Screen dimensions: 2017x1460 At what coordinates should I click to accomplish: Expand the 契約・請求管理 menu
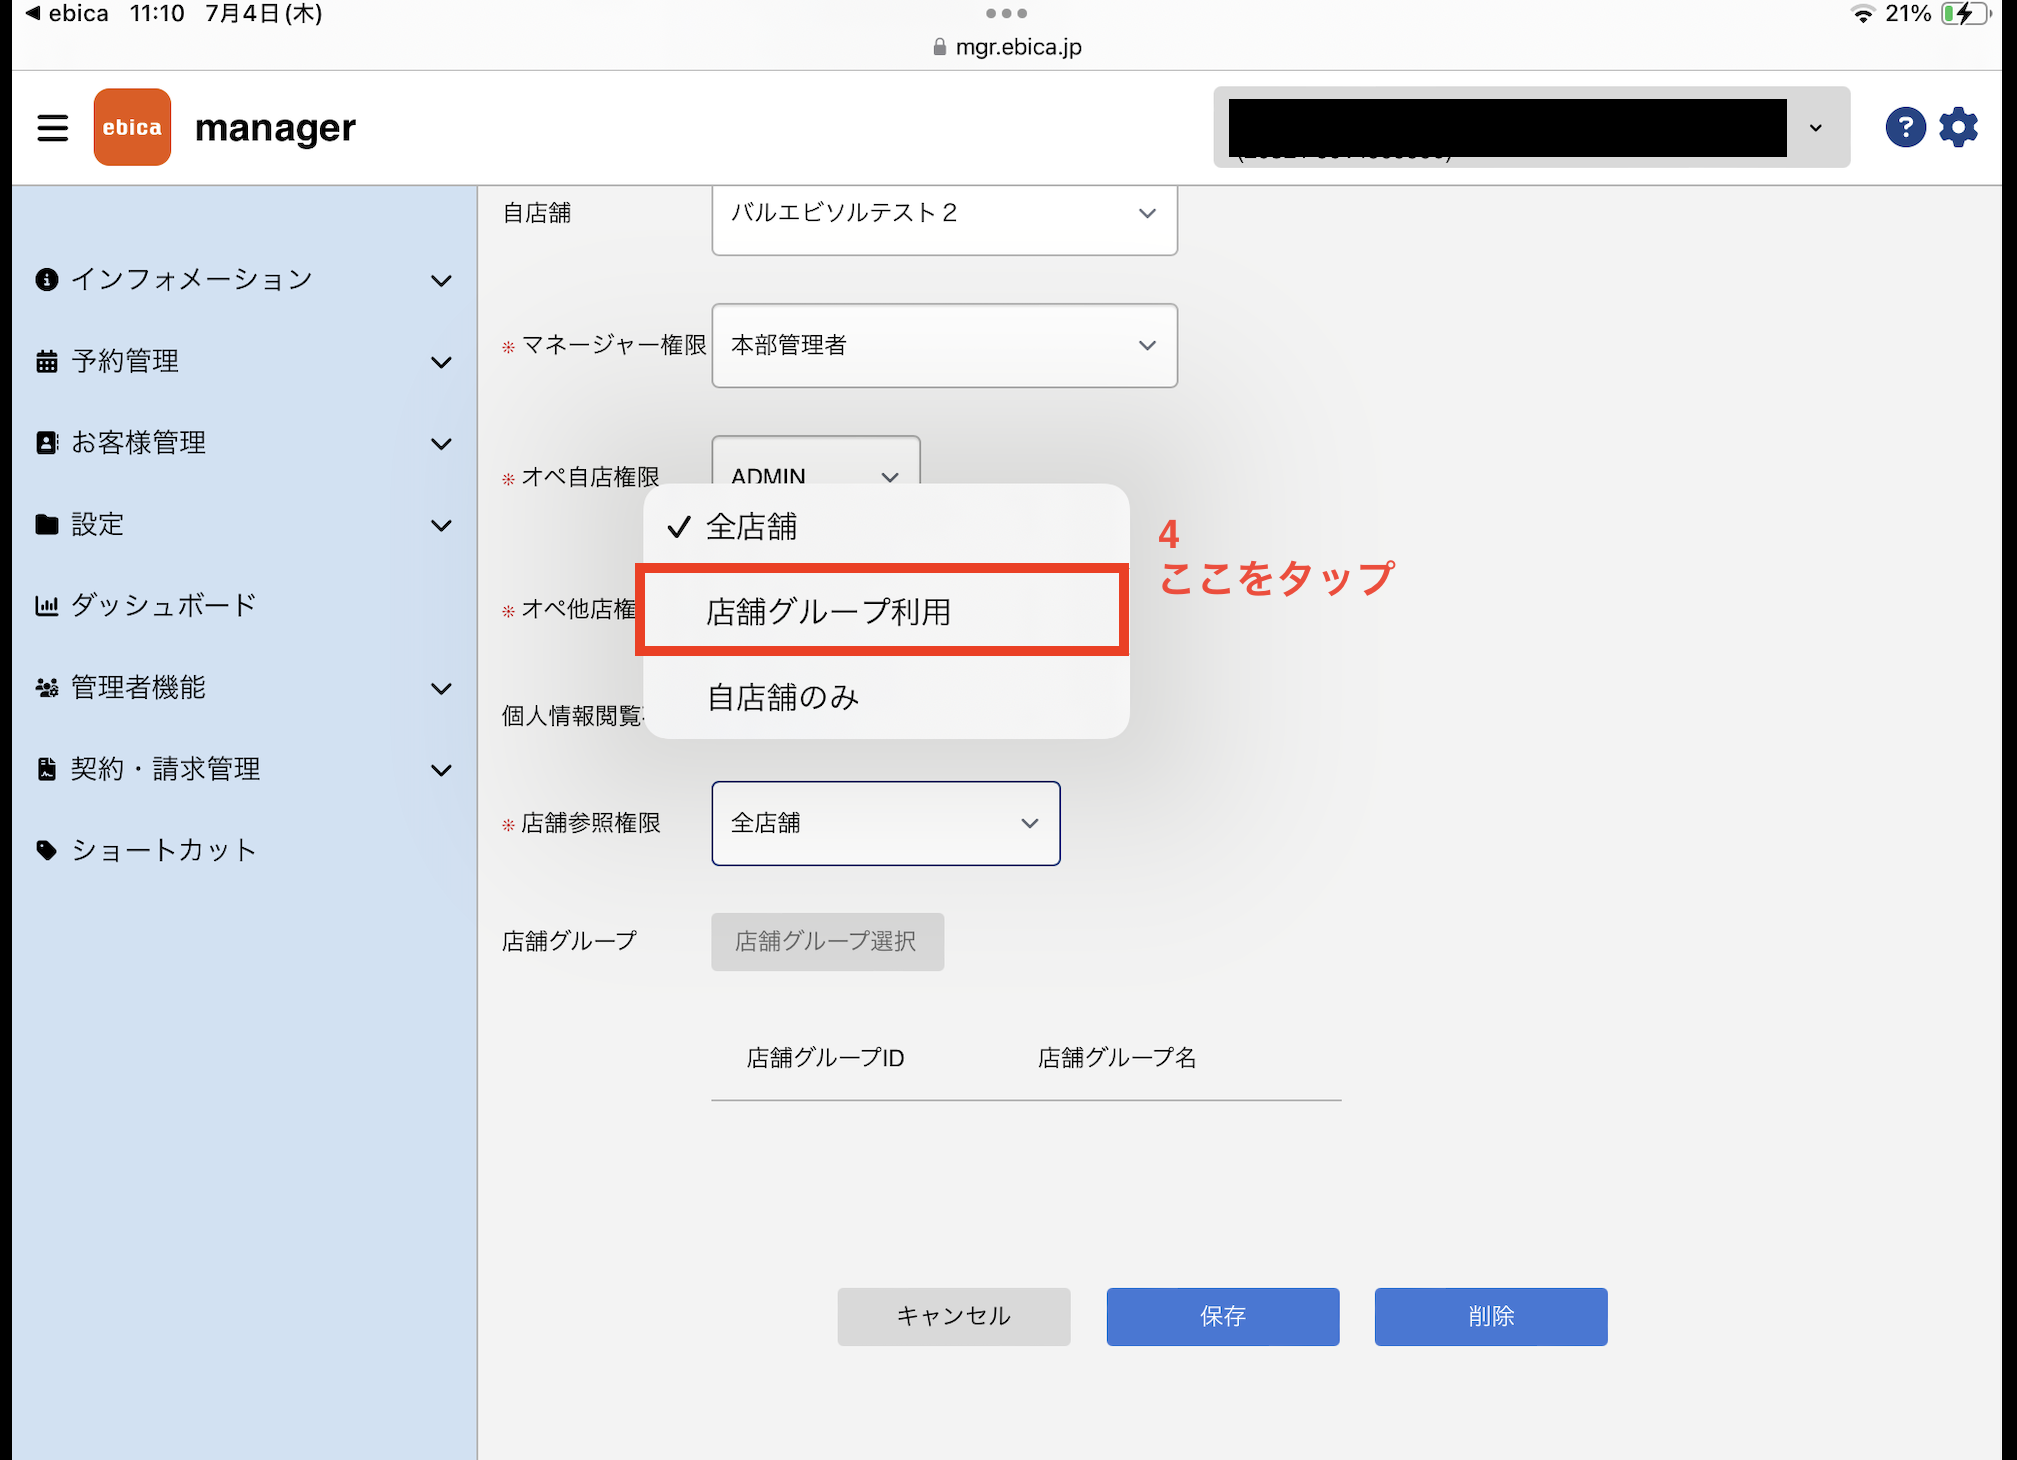click(441, 771)
